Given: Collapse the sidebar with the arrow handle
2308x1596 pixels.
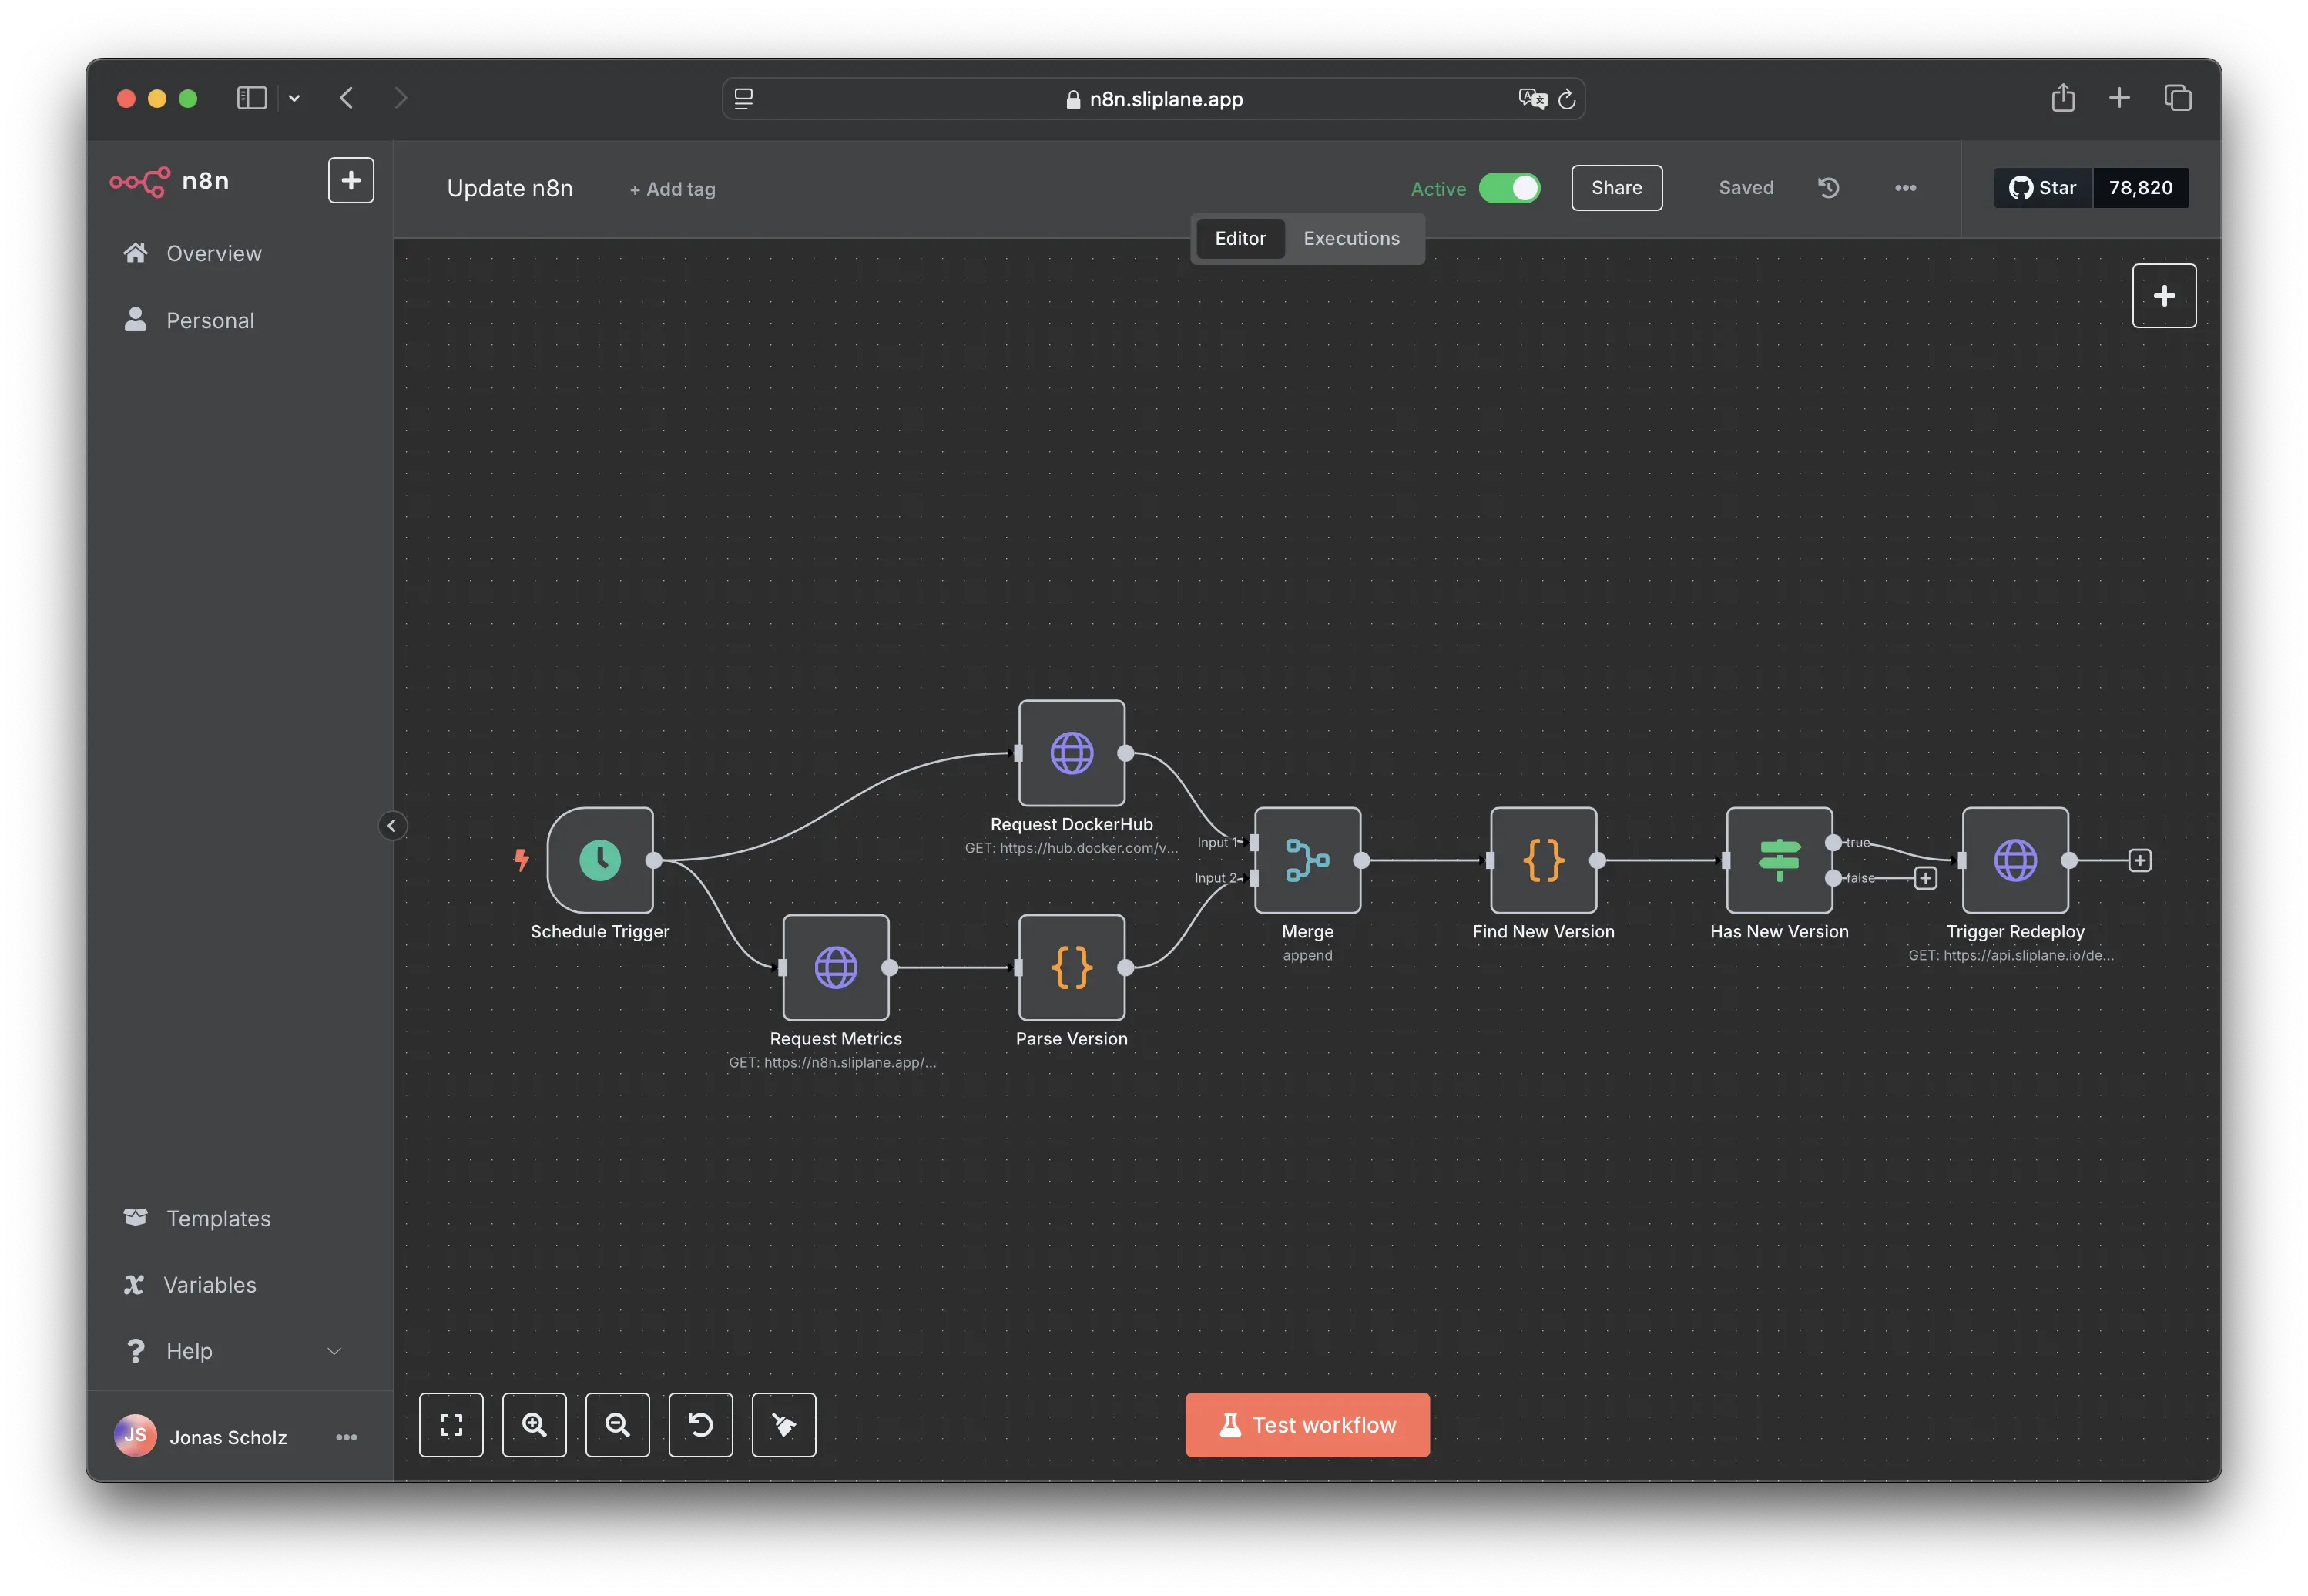Looking at the screenshot, I should (392, 825).
